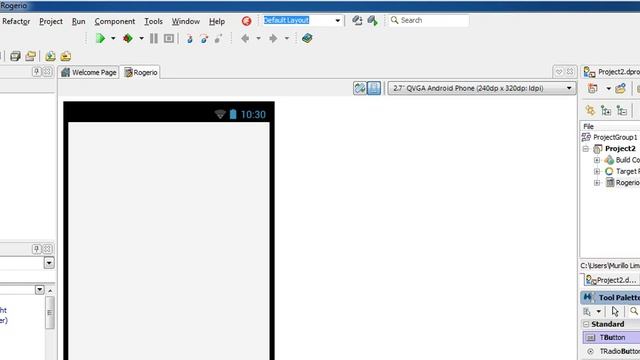Open the Help menu
The image size is (640, 360).
pos(217,21)
